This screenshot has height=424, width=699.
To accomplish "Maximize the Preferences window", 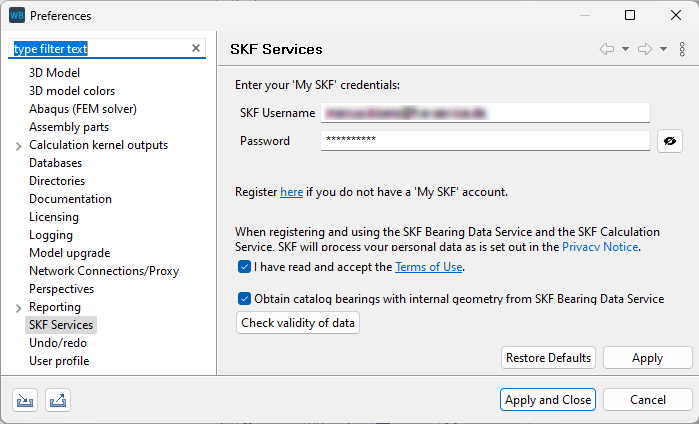I will (630, 16).
